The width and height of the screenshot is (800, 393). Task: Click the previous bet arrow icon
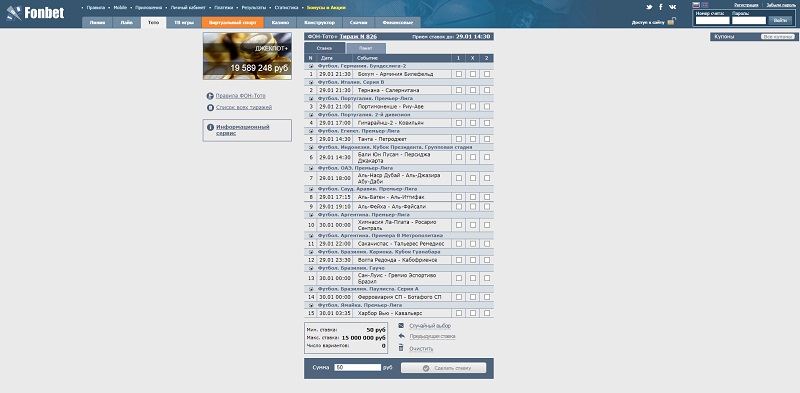pyautogui.click(x=401, y=336)
